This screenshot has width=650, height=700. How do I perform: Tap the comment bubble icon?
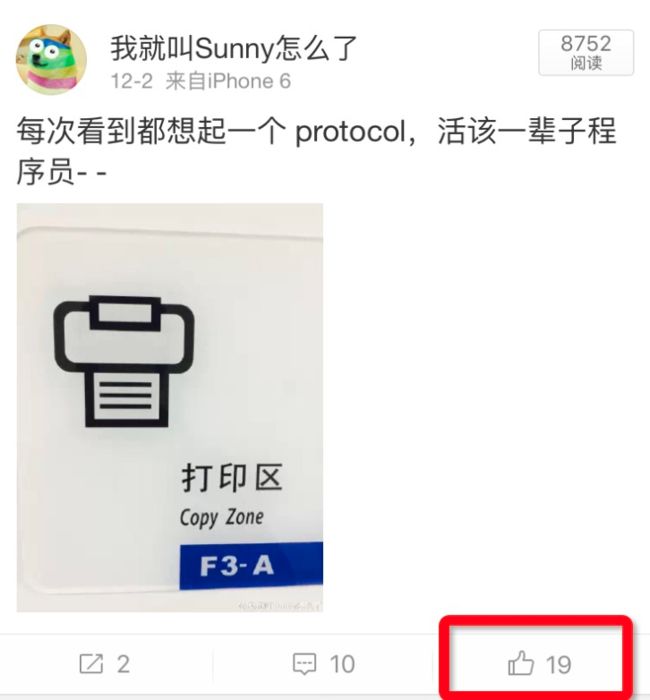point(304,664)
